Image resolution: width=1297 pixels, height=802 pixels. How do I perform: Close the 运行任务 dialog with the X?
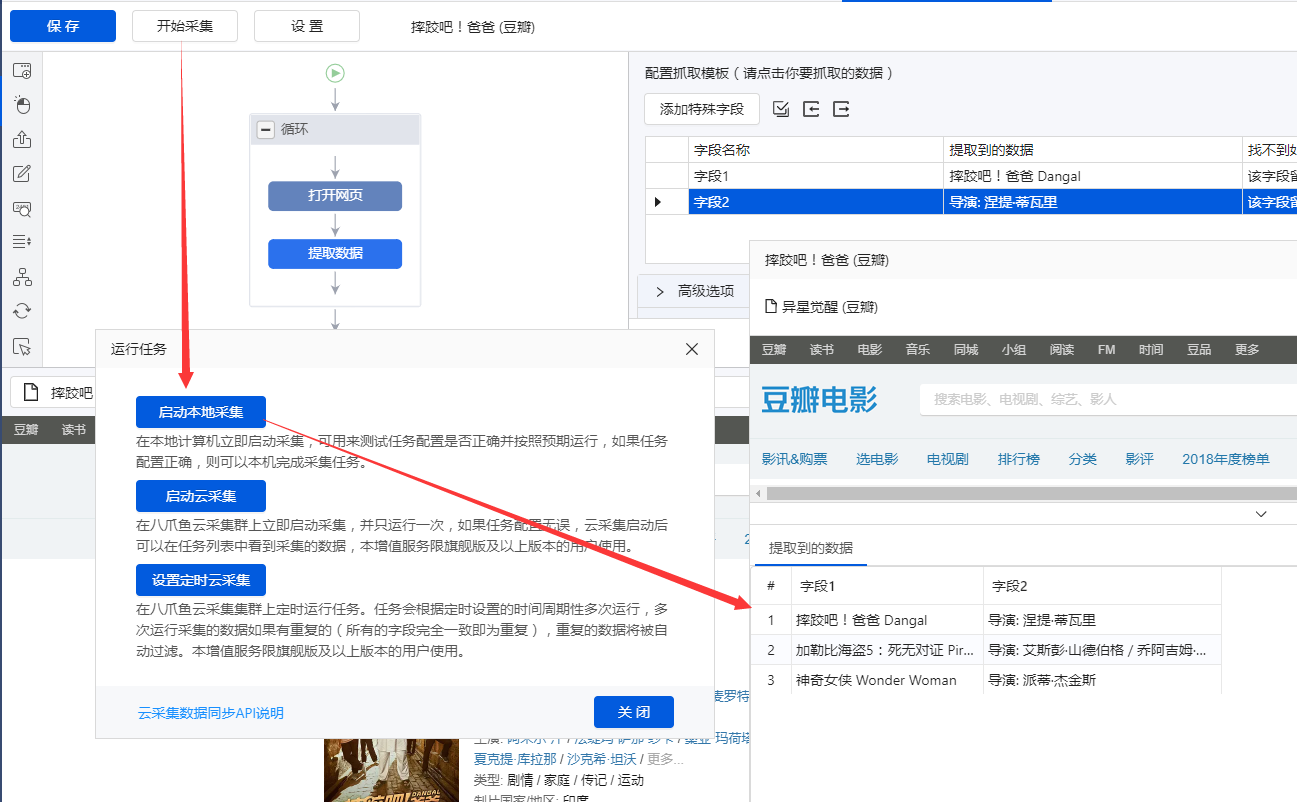pos(692,349)
